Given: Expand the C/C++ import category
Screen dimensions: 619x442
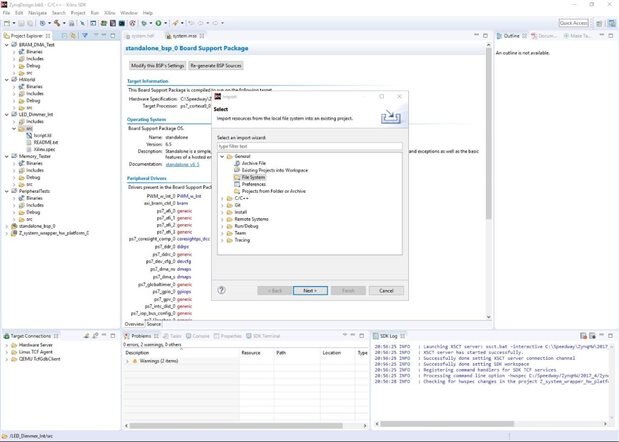Looking at the screenshot, I should 221,198.
